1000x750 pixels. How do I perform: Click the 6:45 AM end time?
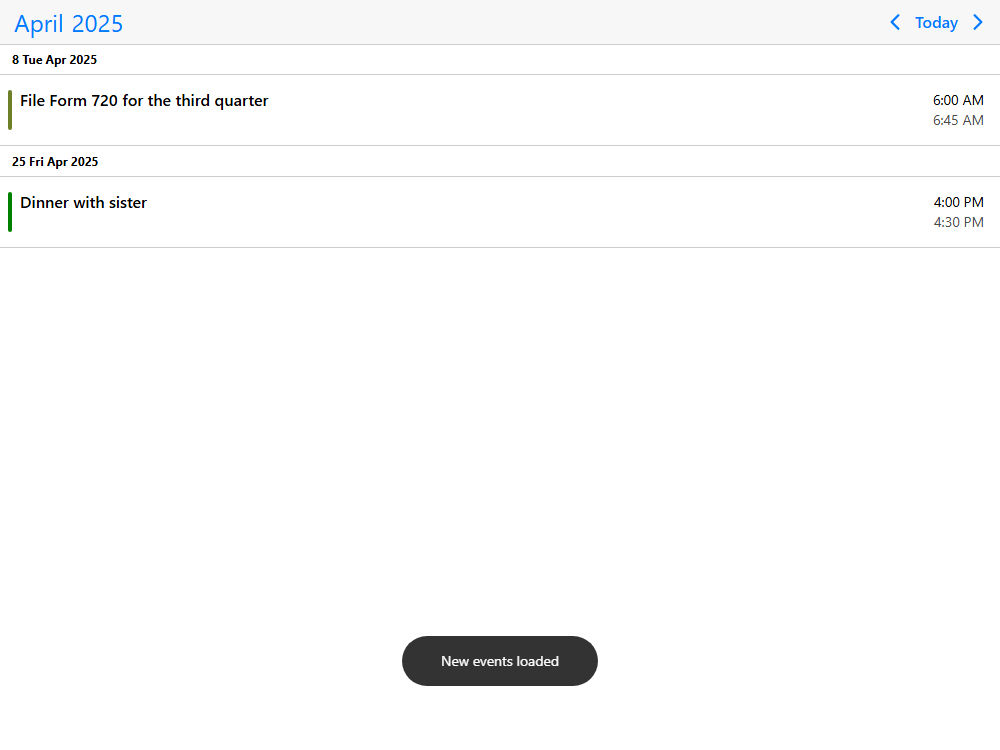point(958,120)
